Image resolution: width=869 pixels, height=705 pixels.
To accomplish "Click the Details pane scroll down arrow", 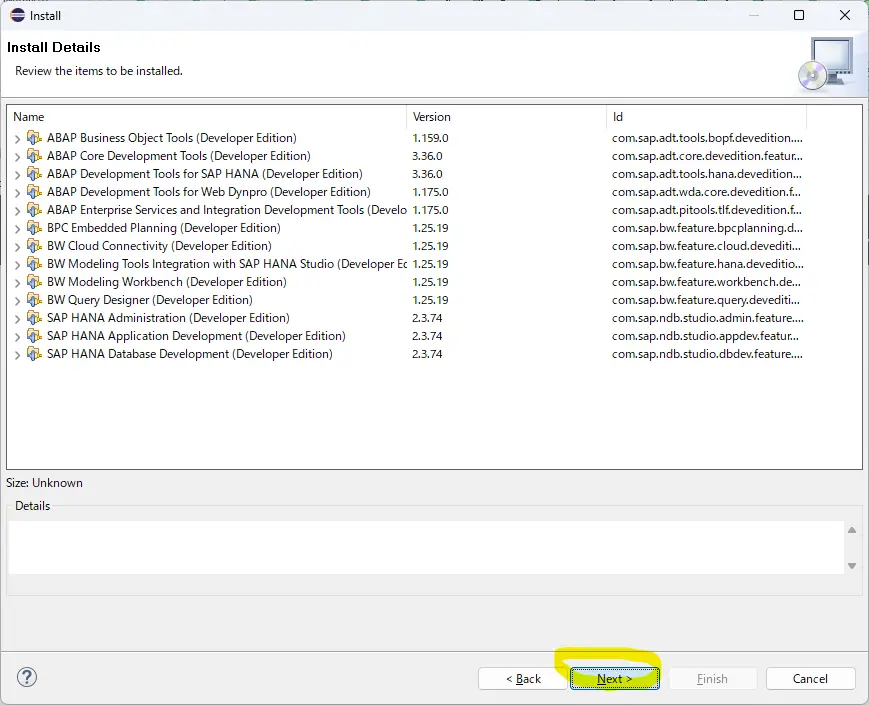I will click(852, 566).
